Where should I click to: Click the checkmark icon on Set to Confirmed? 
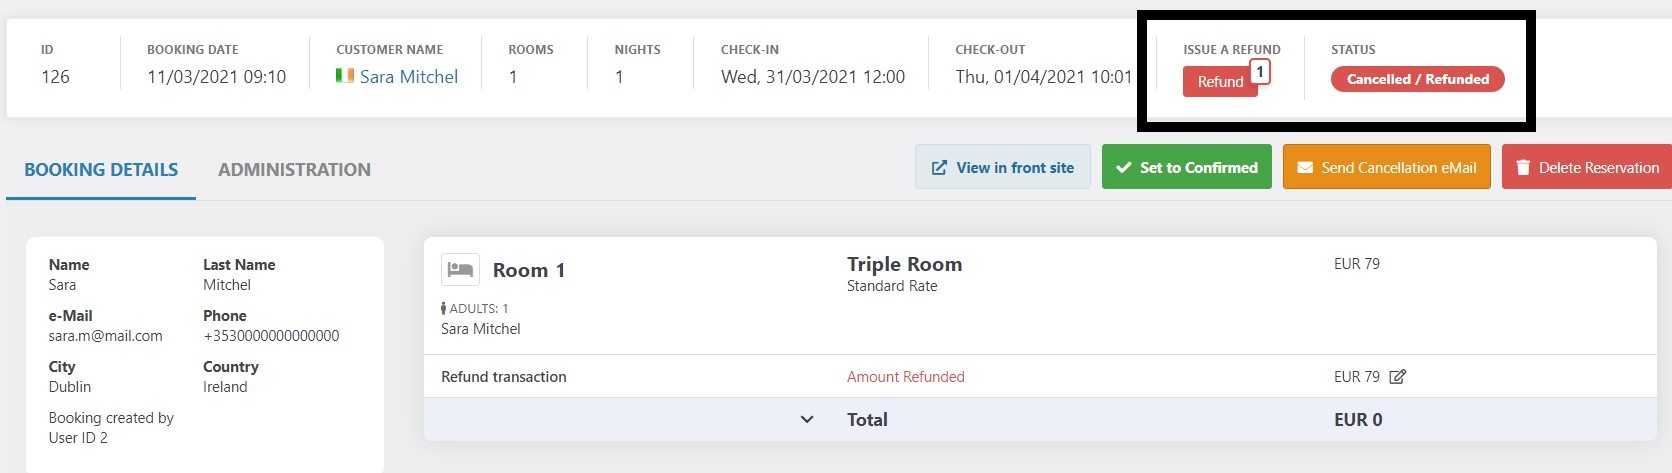[x=1124, y=168]
